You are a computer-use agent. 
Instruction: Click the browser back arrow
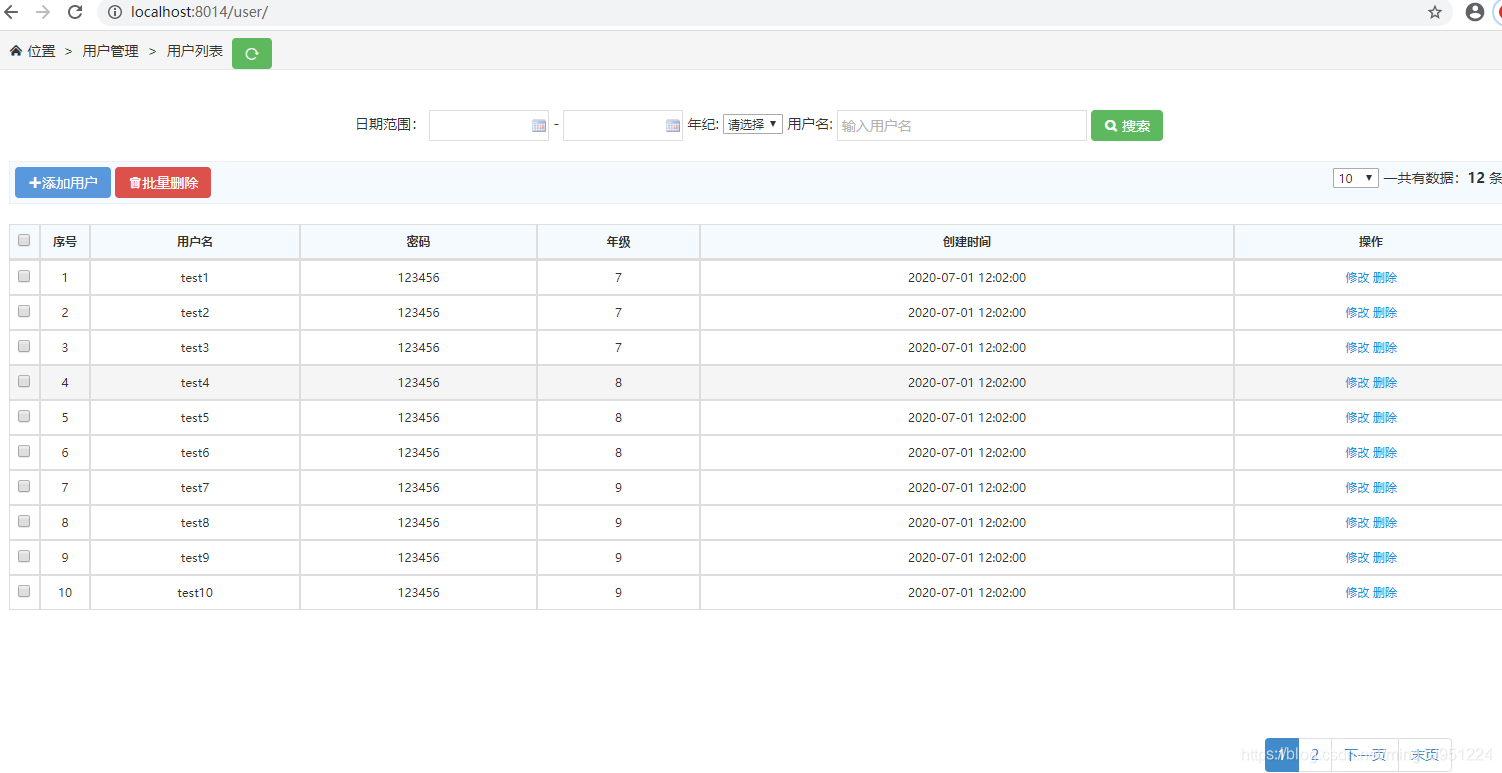tap(12, 12)
